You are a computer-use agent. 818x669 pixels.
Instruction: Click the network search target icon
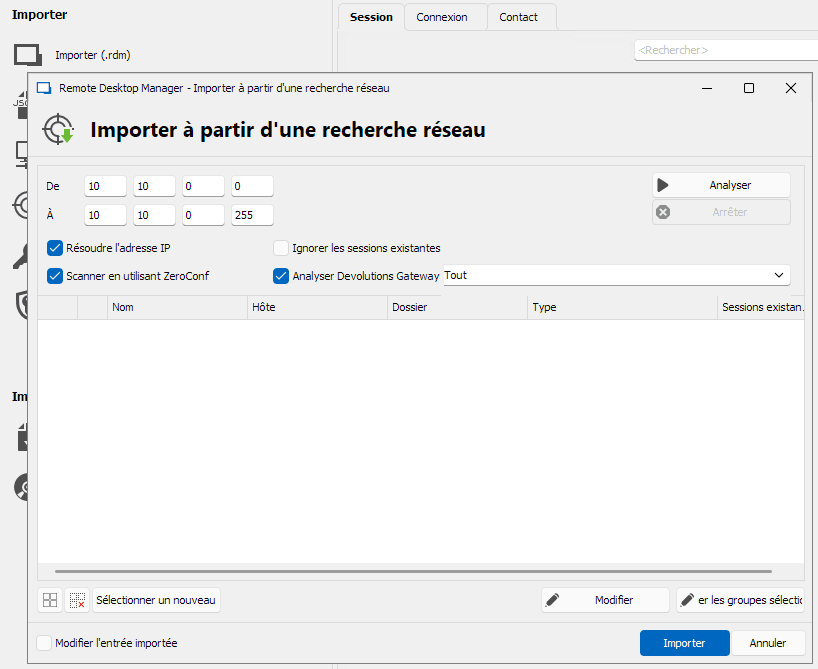pyautogui.click(x=58, y=130)
